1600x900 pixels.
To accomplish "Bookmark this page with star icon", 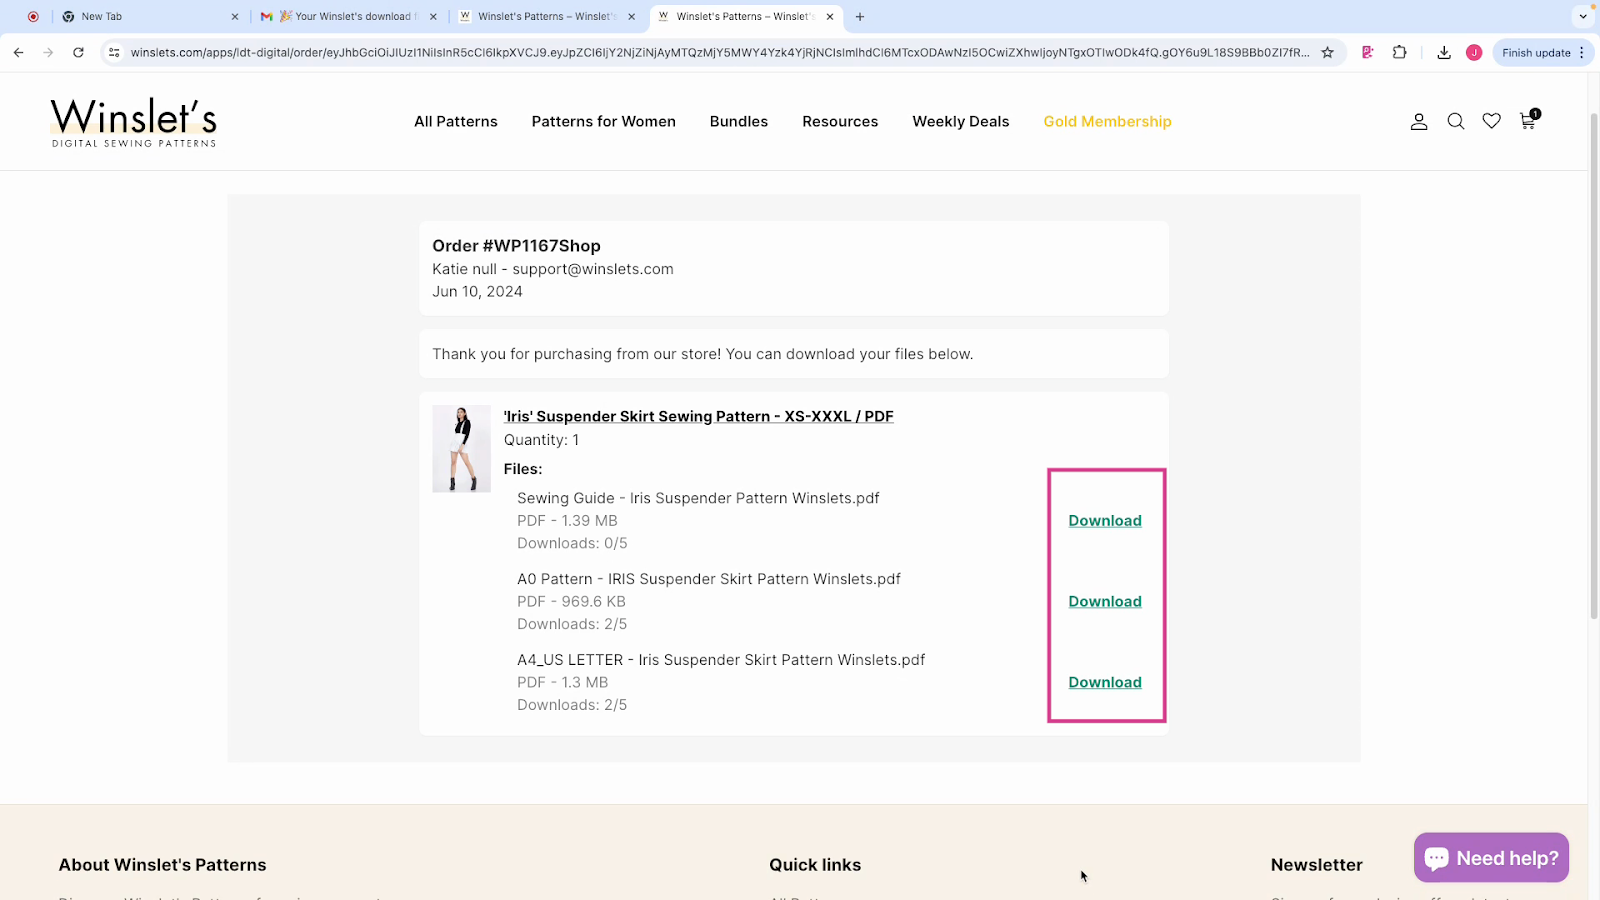I will 1327,53.
